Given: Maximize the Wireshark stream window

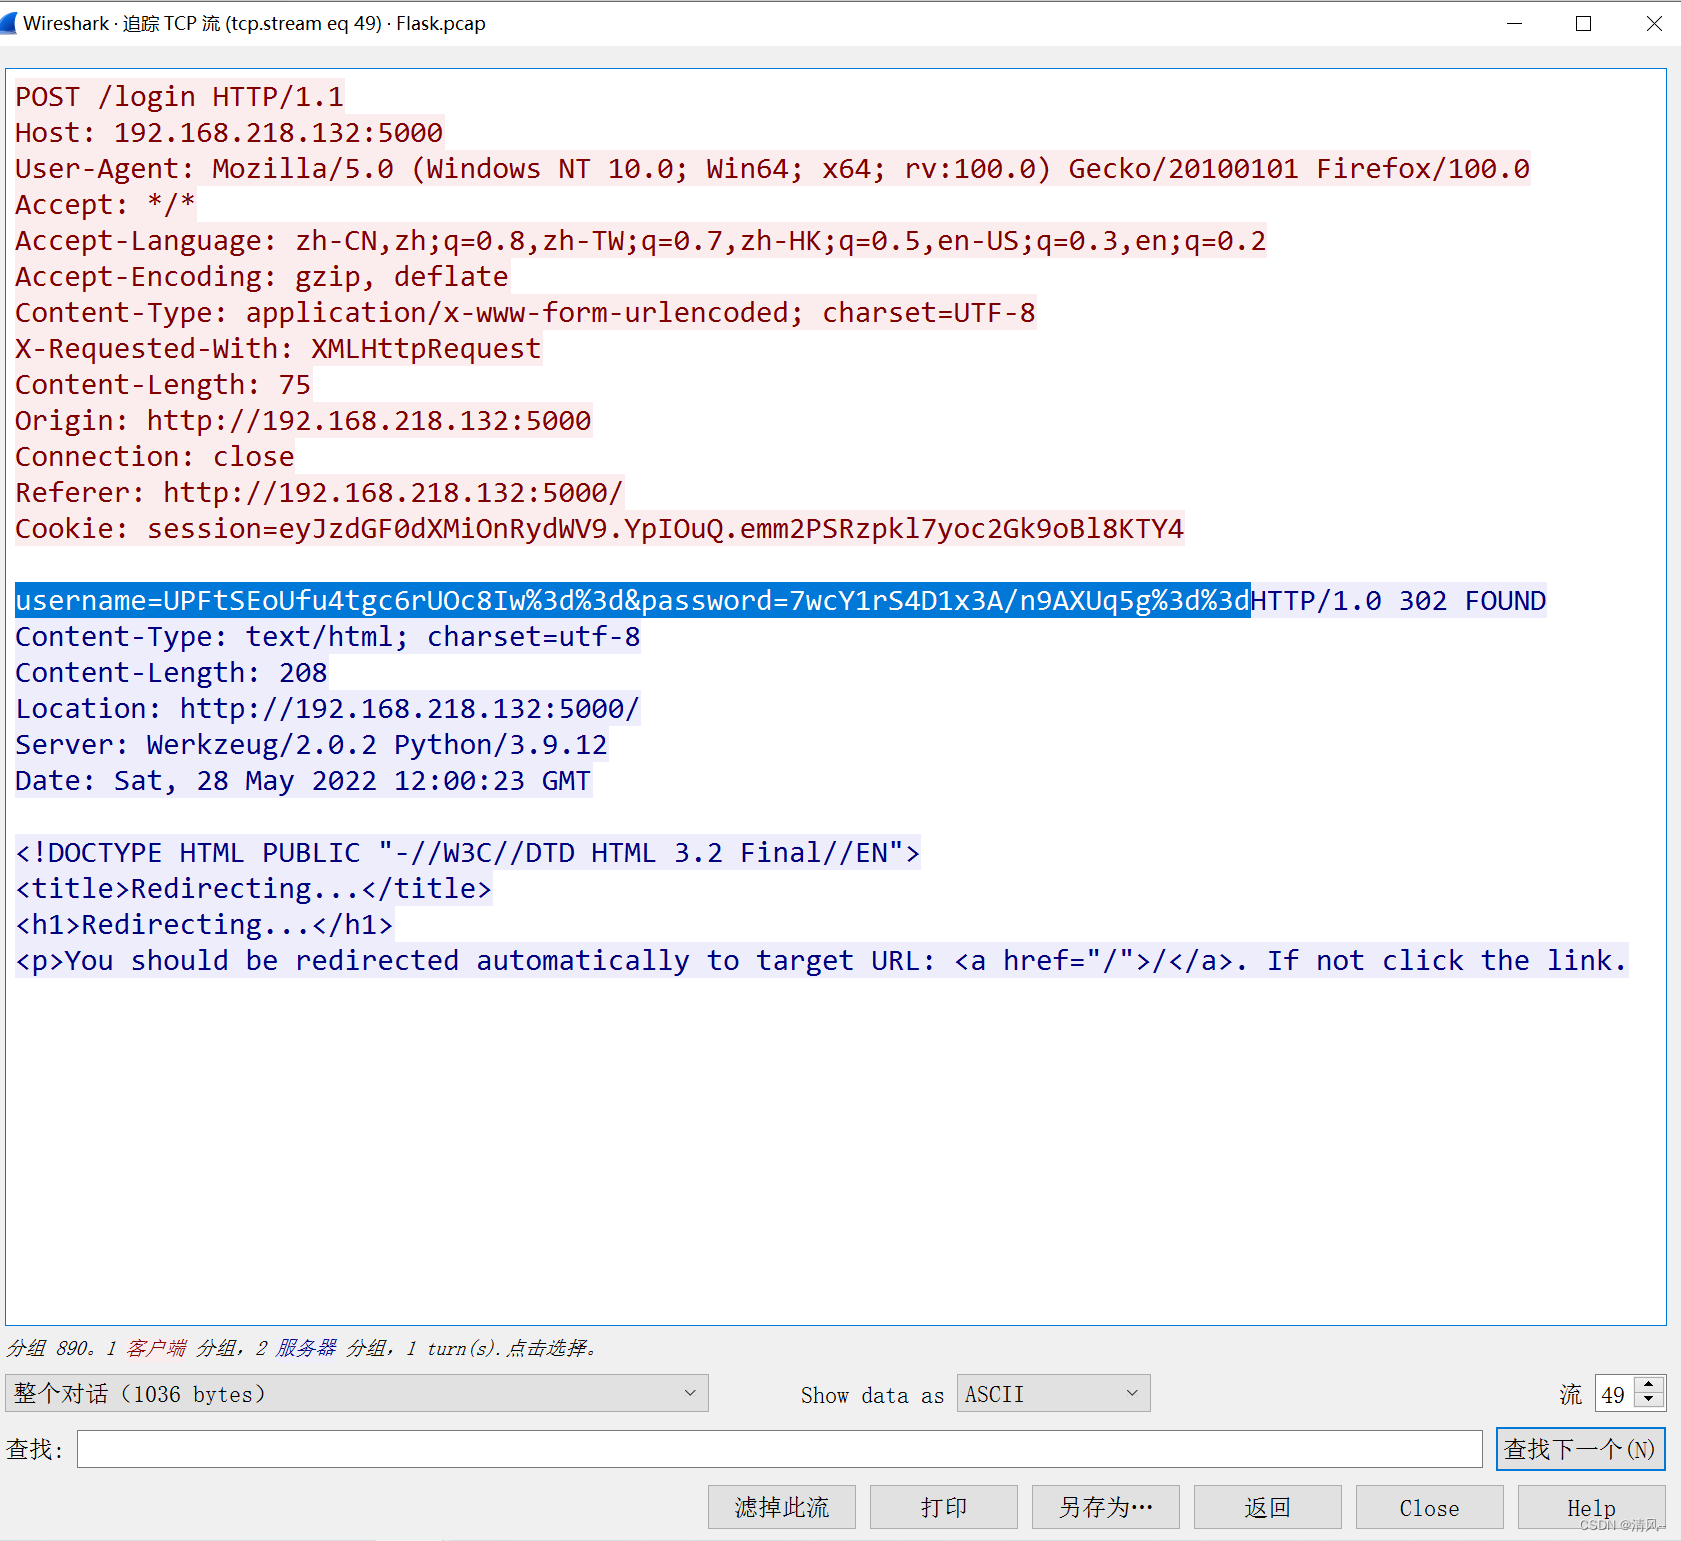Looking at the screenshot, I should (1583, 23).
